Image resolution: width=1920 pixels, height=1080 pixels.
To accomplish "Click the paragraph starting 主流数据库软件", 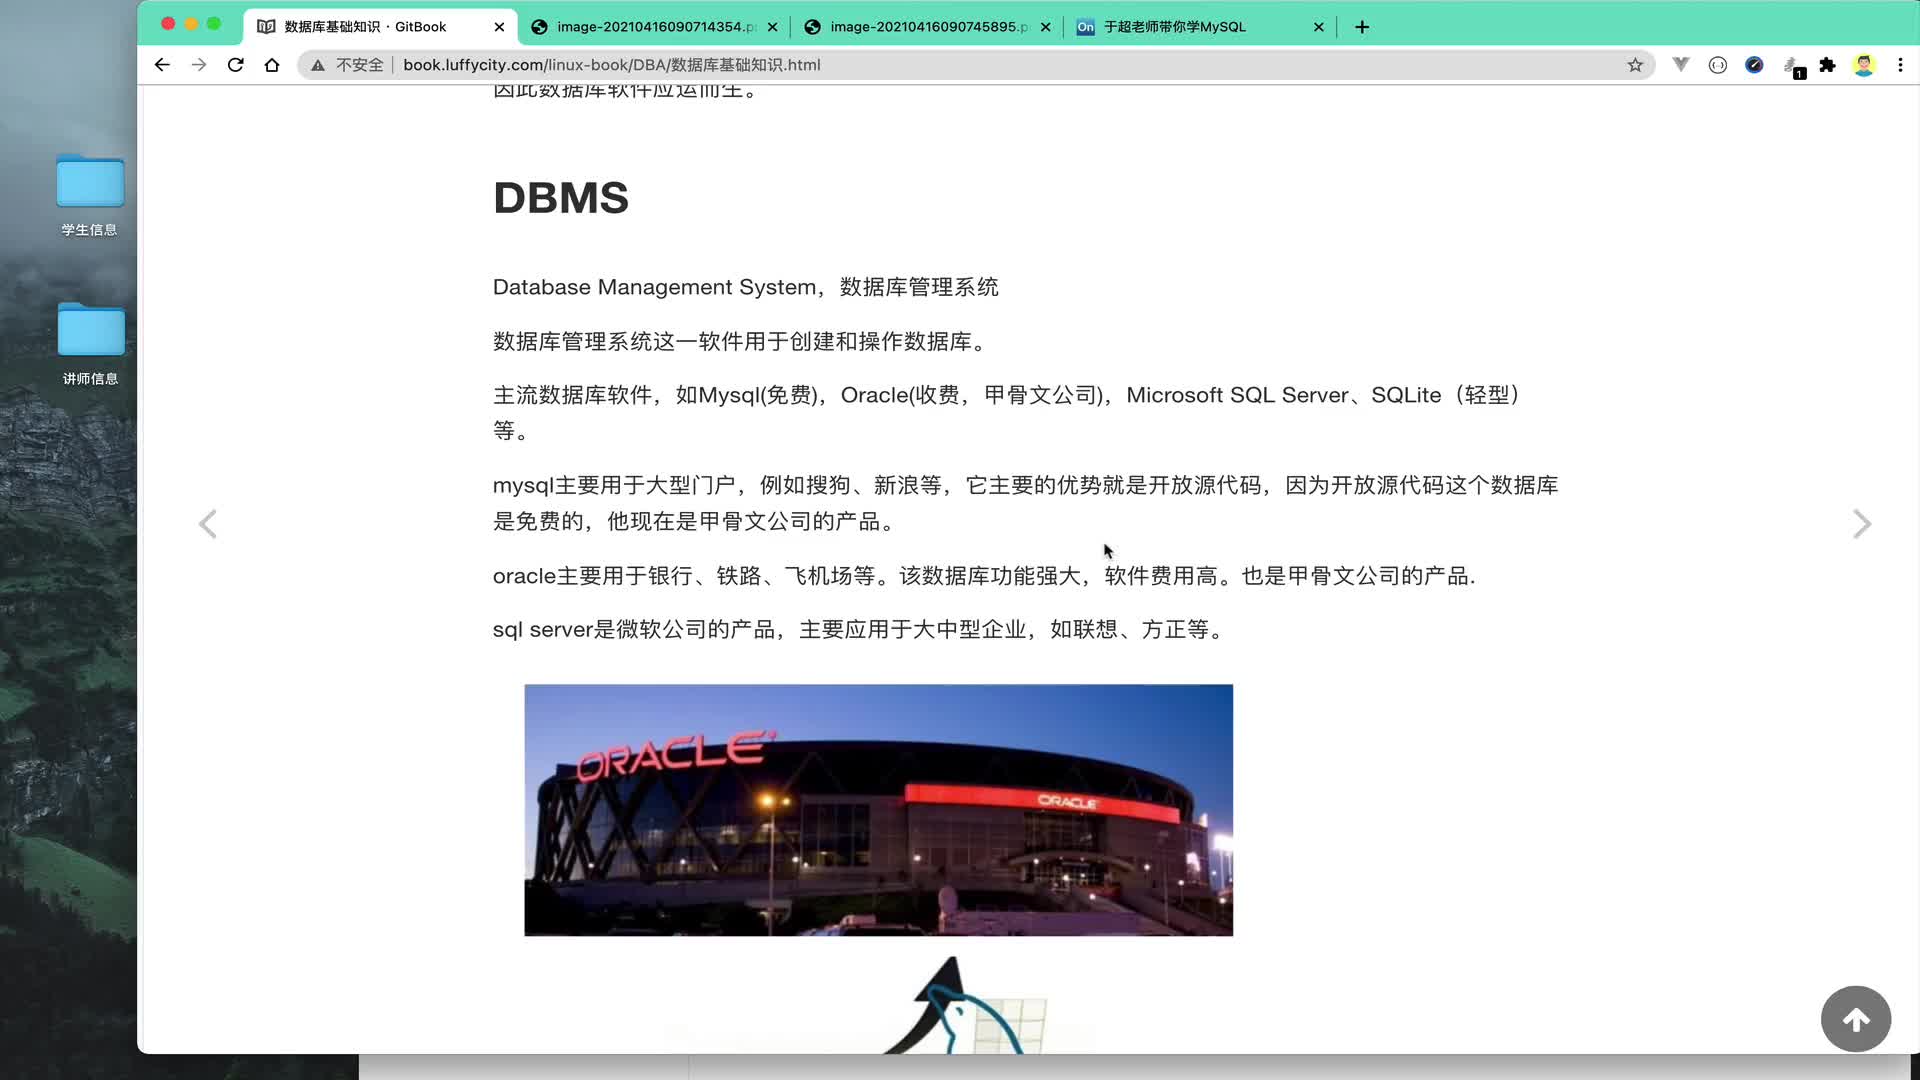I will 1008,413.
